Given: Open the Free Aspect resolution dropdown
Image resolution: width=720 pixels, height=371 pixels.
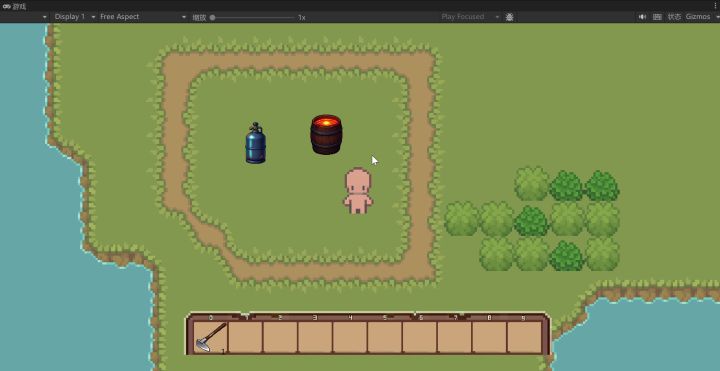Looking at the screenshot, I should tap(143, 17).
